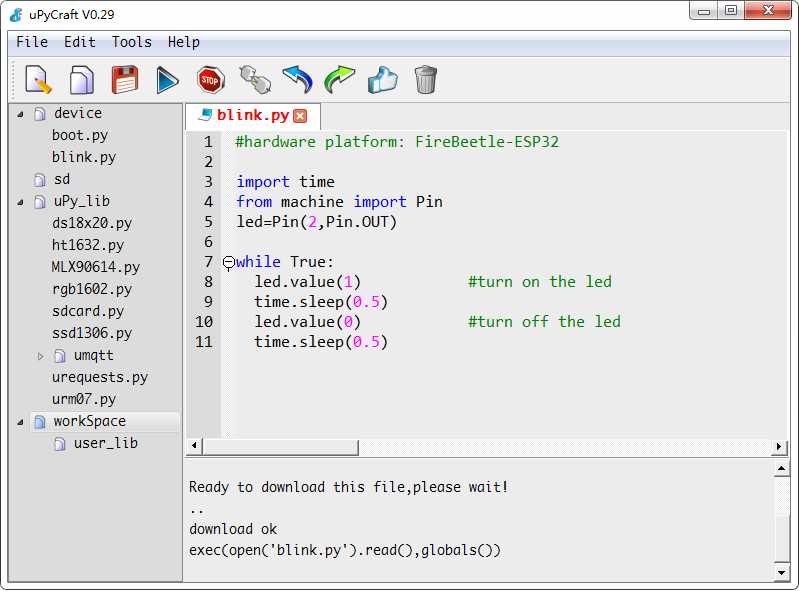Viewport: 799px width, 591px height.
Task: Click 'from machine import Pin' line
Action: coord(339,202)
